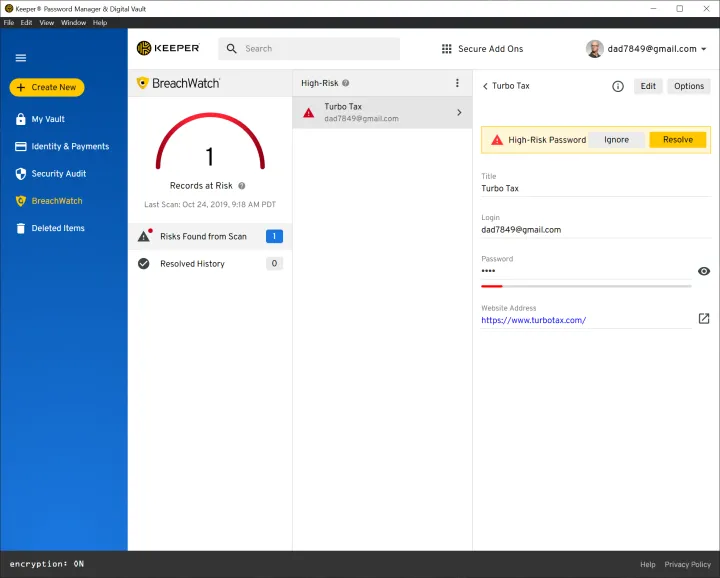The height and width of the screenshot is (578, 720).
Task: Open Turbo Tax website via launch icon
Action: coord(703,319)
